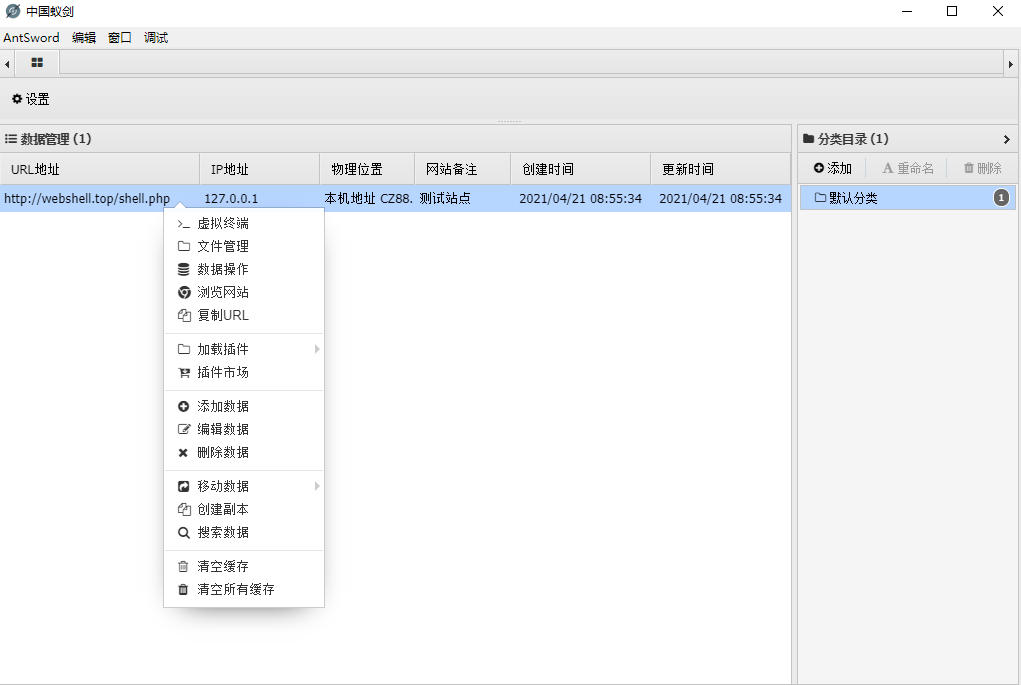Click the 浏览网站 browser icon
1021x685 pixels.
click(183, 292)
